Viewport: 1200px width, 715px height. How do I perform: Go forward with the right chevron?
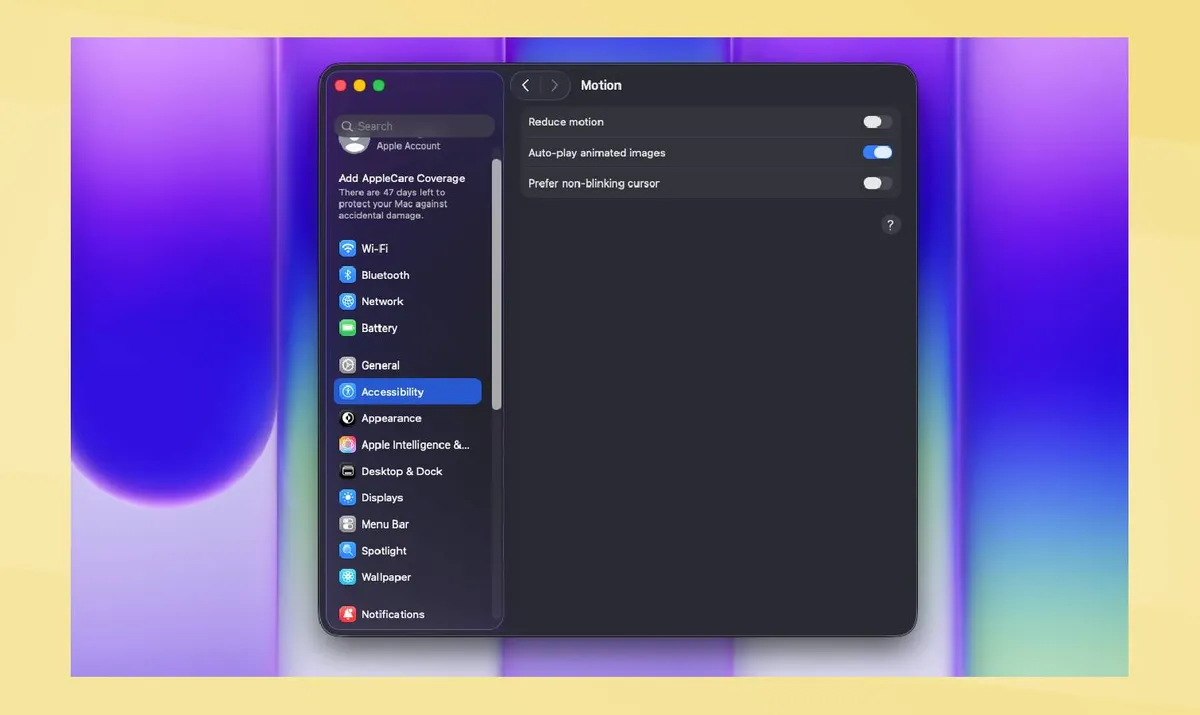point(555,86)
